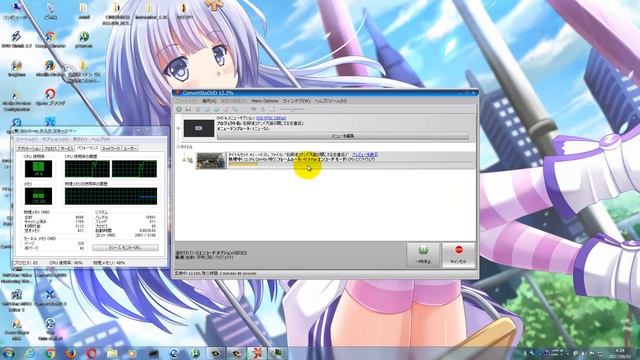Activate the ConvertXtoDVD taskbar button

tap(256, 353)
